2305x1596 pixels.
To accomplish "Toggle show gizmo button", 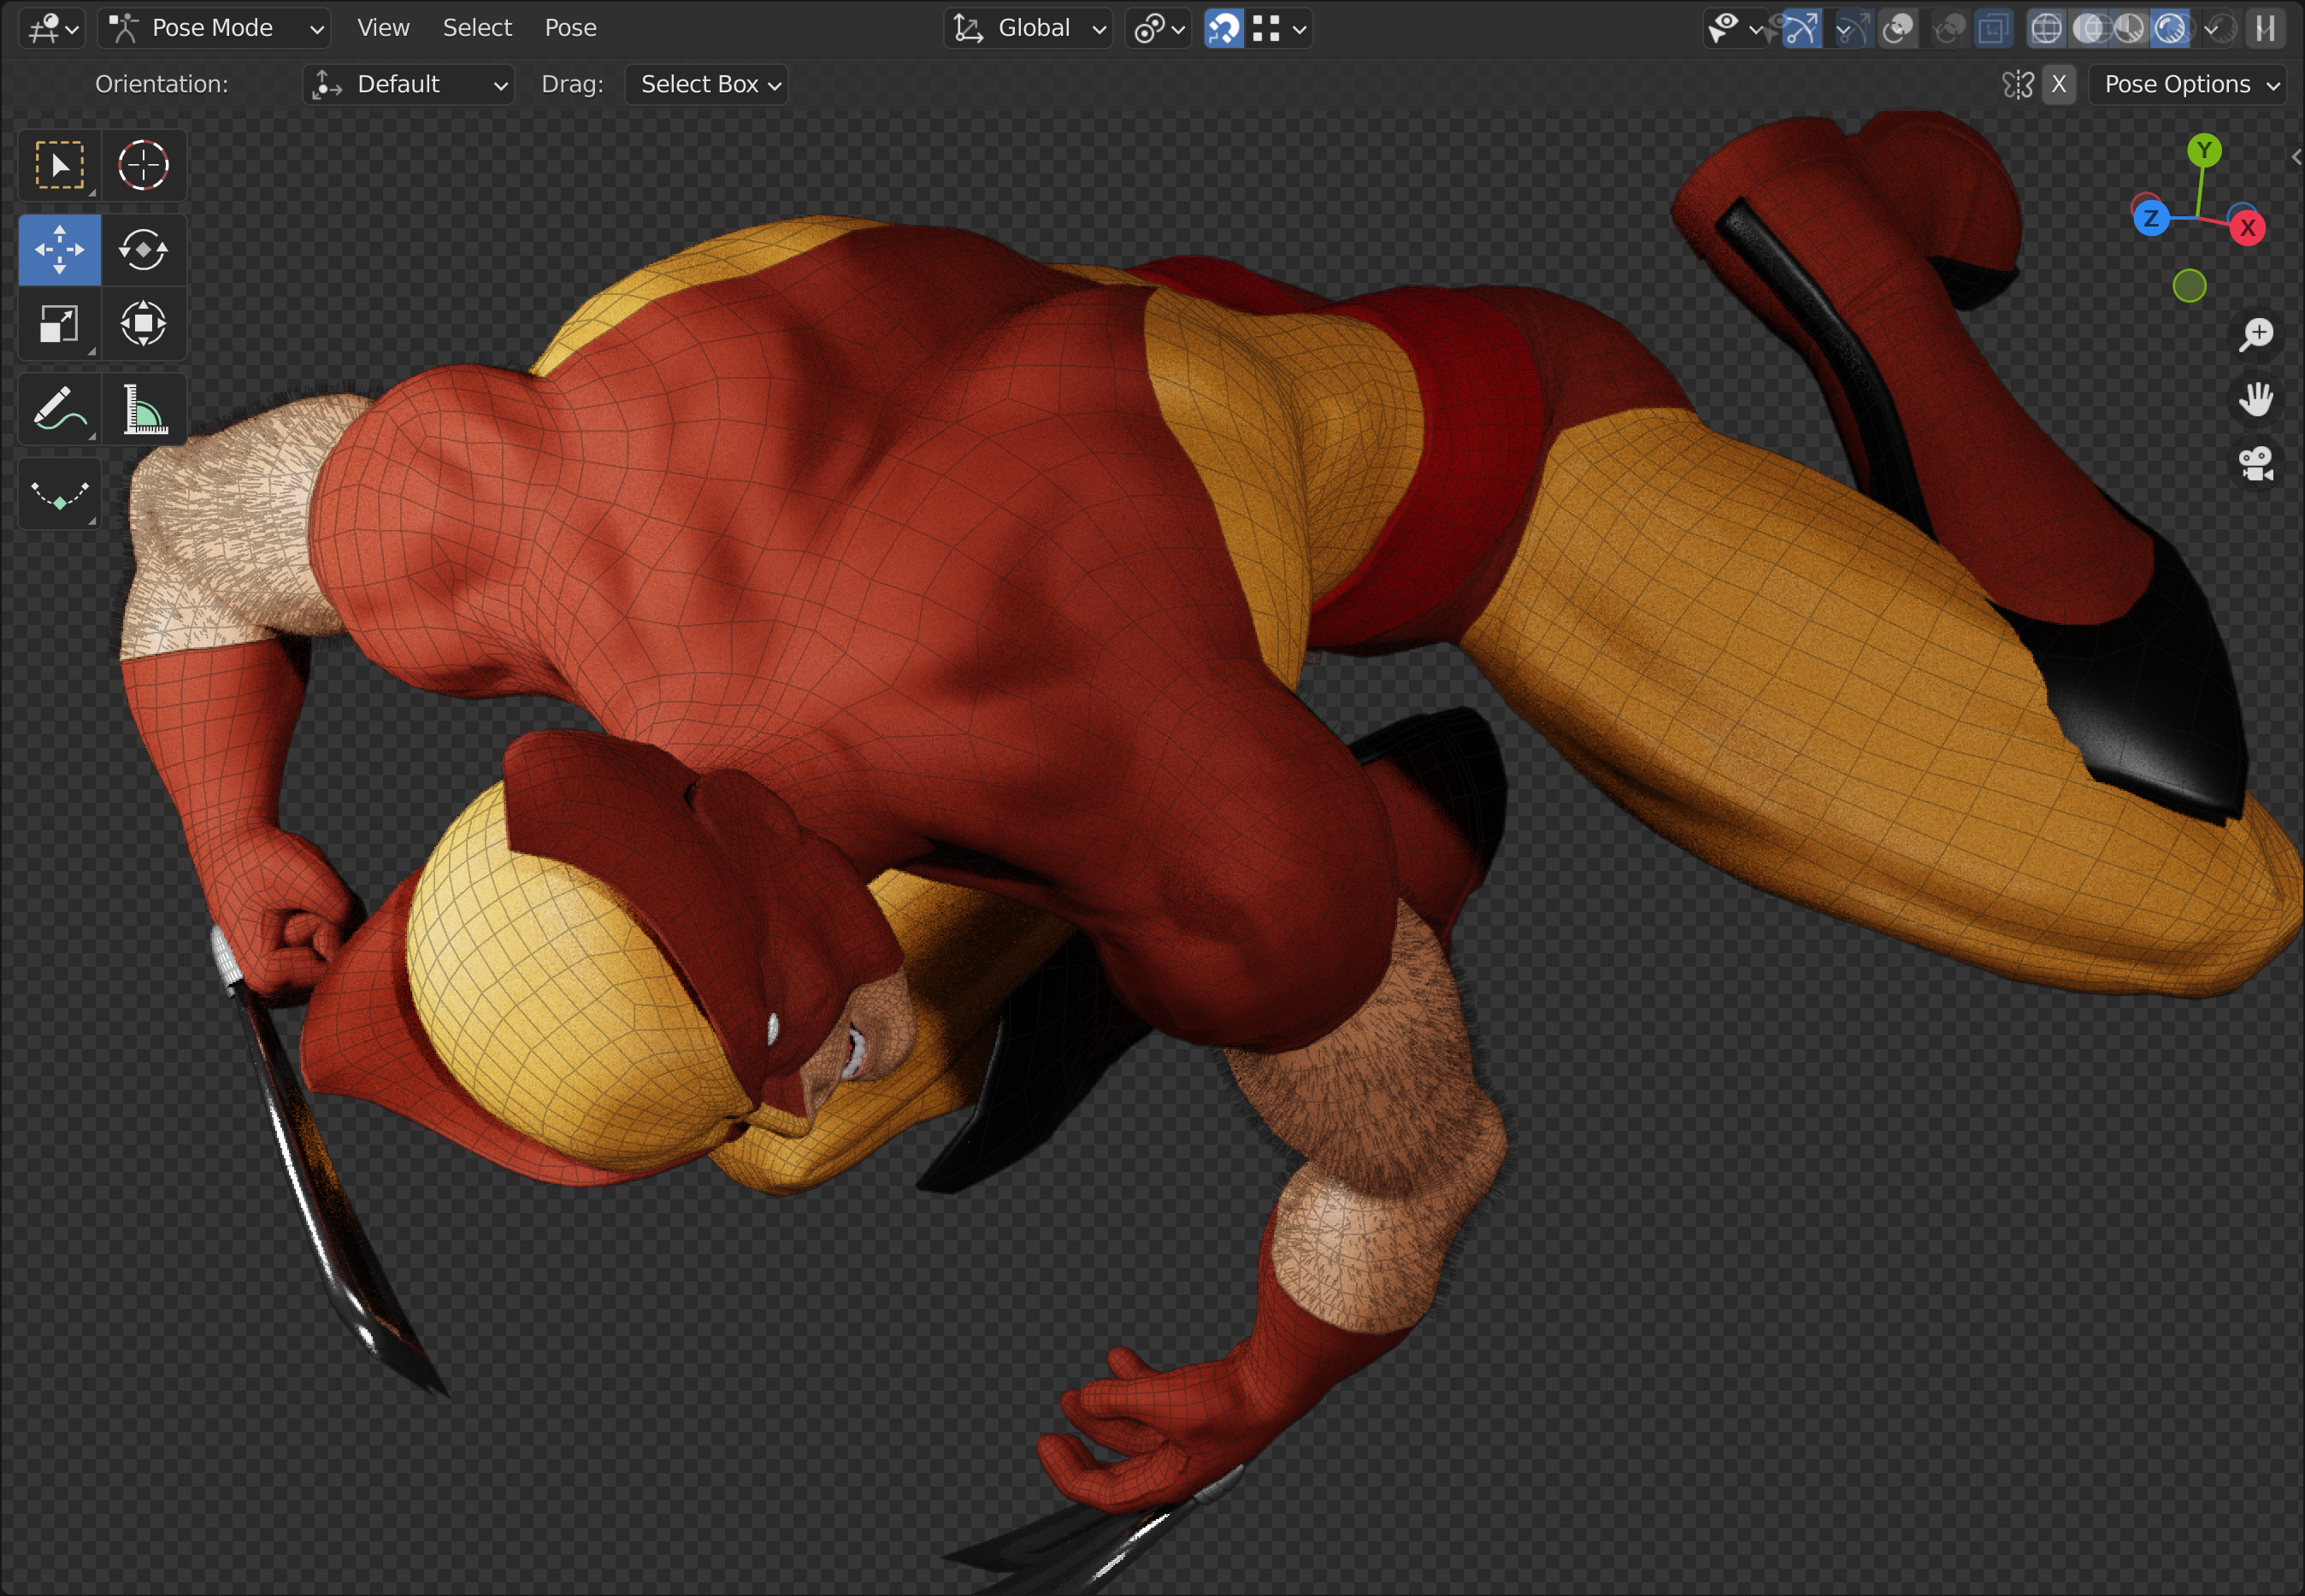I will tap(1802, 28).
